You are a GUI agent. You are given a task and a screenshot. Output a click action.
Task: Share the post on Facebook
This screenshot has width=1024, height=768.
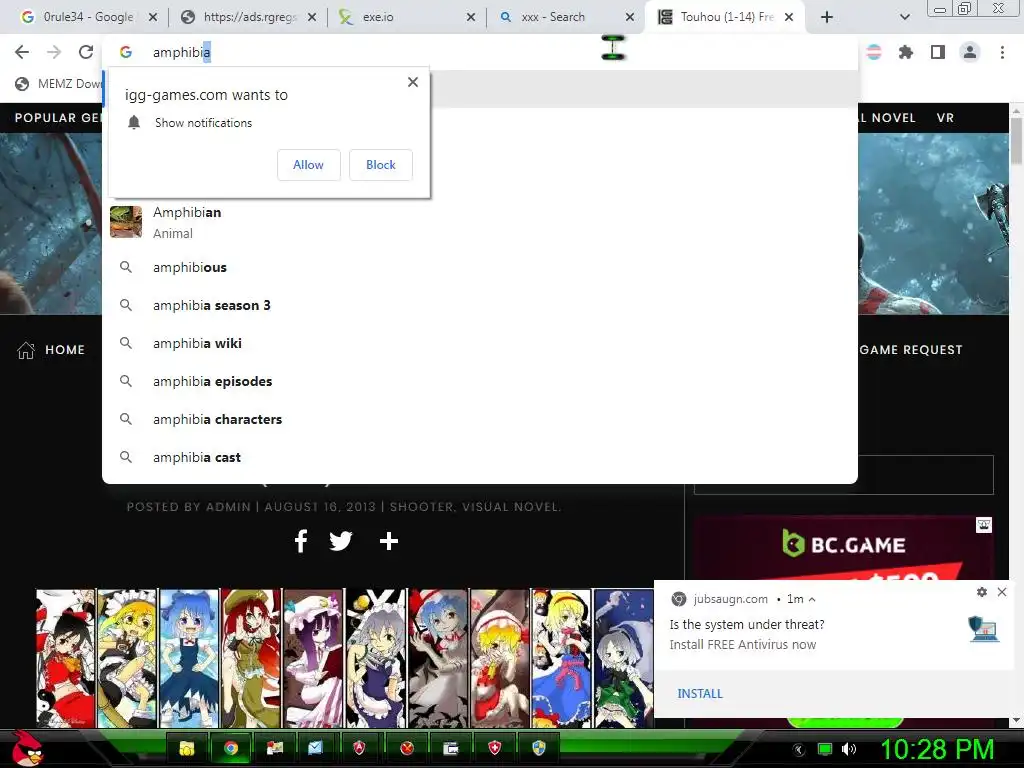tap(300, 541)
